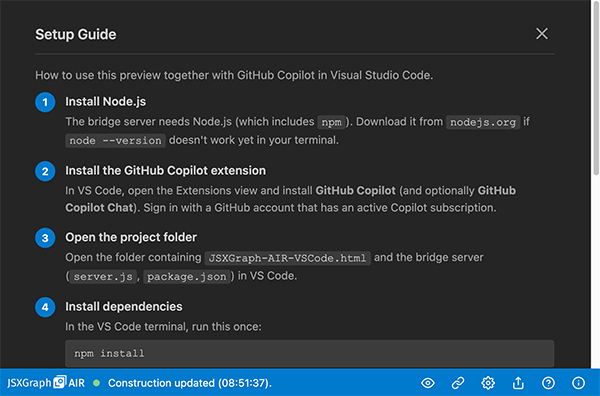Close the Setup Guide dialog
600x396 pixels.
pos(541,34)
